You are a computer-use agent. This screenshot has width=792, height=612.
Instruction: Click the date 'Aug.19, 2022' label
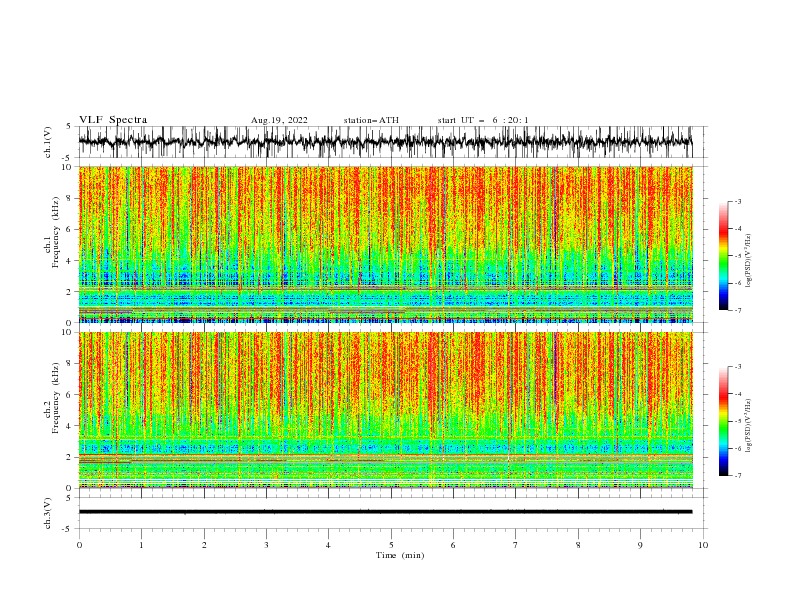(279, 120)
